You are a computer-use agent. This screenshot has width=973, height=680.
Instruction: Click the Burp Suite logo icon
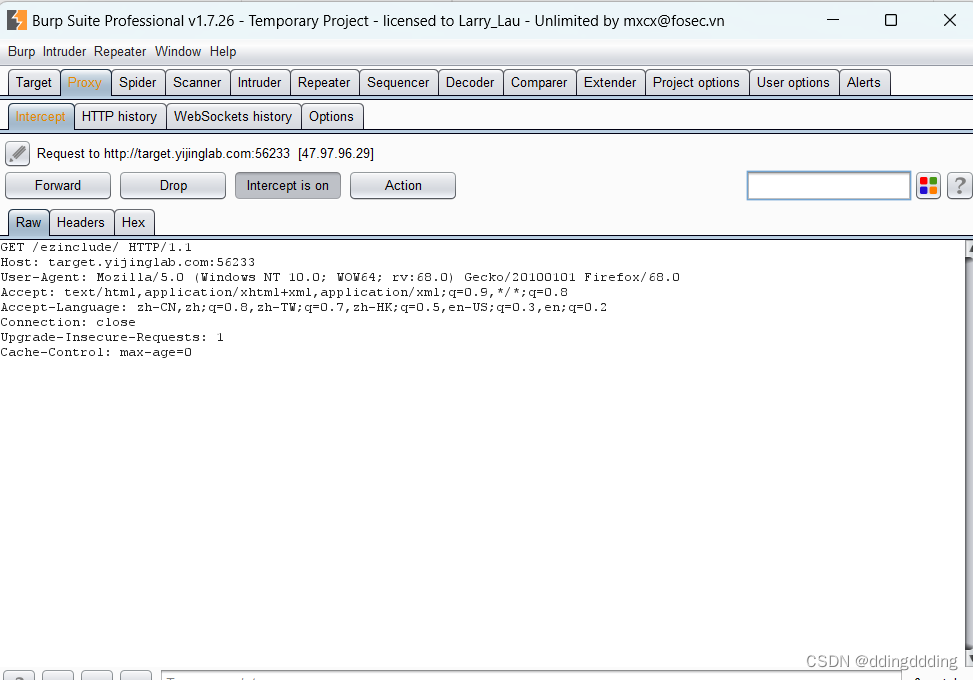[x=17, y=20]
